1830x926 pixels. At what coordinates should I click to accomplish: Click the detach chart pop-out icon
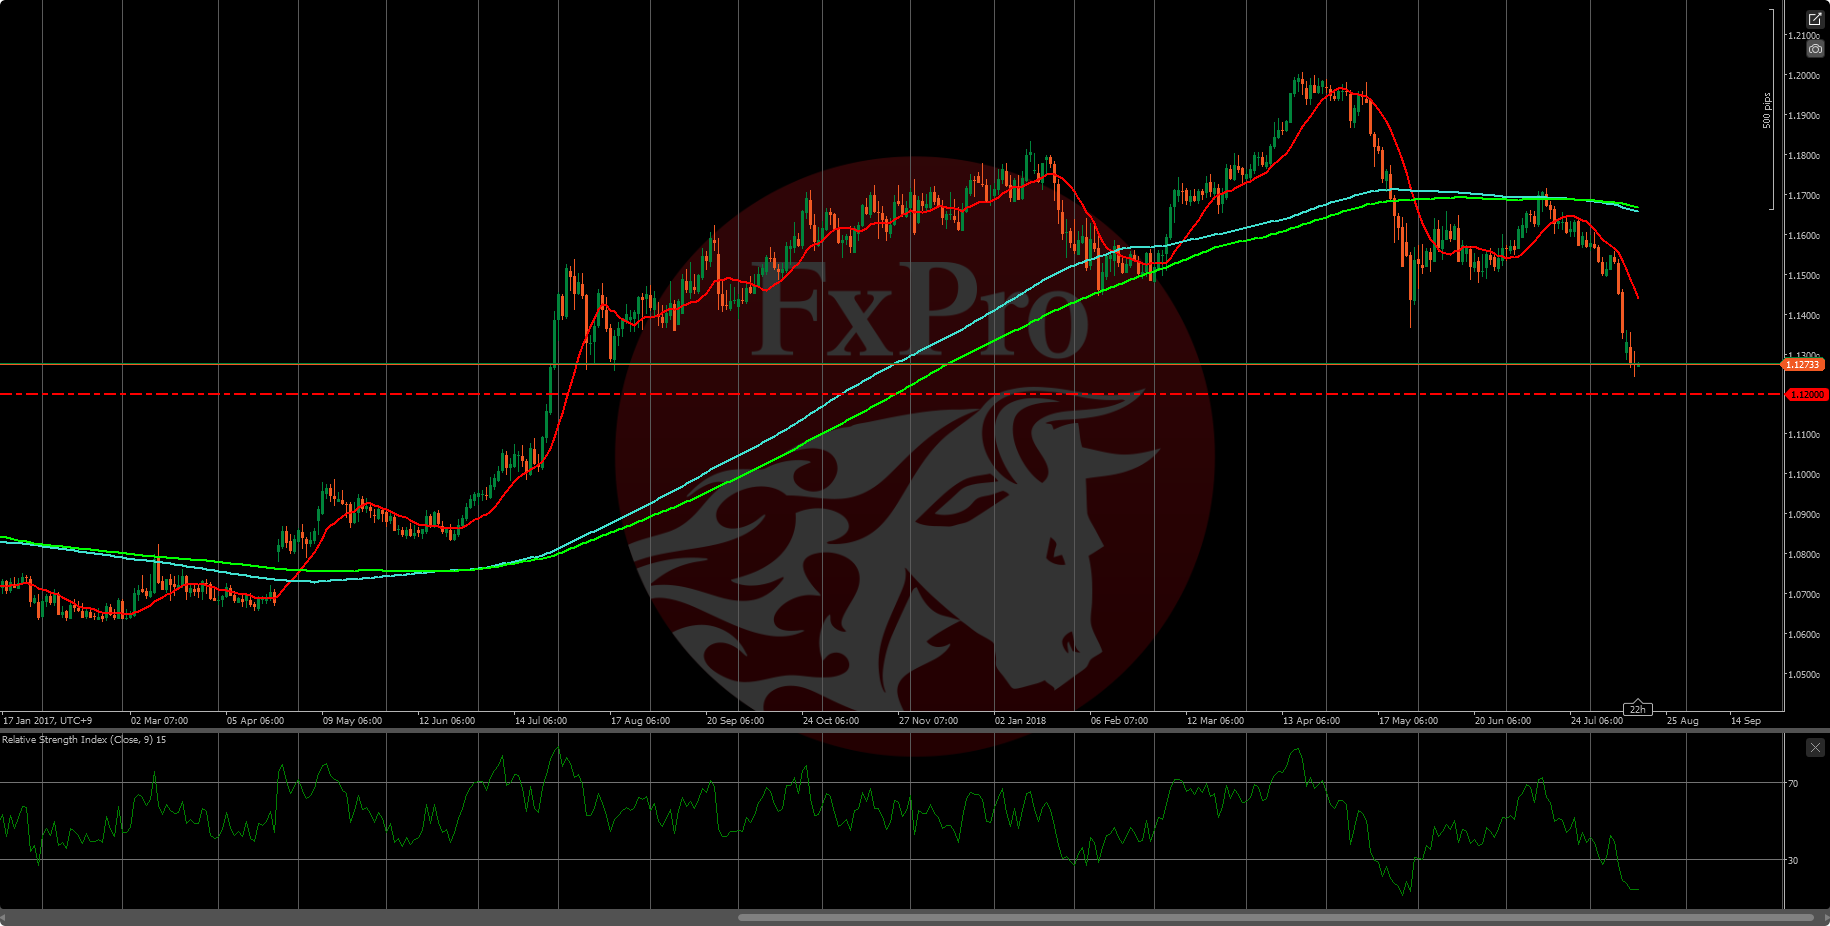pyautogui.click(x=1814, y=19)
